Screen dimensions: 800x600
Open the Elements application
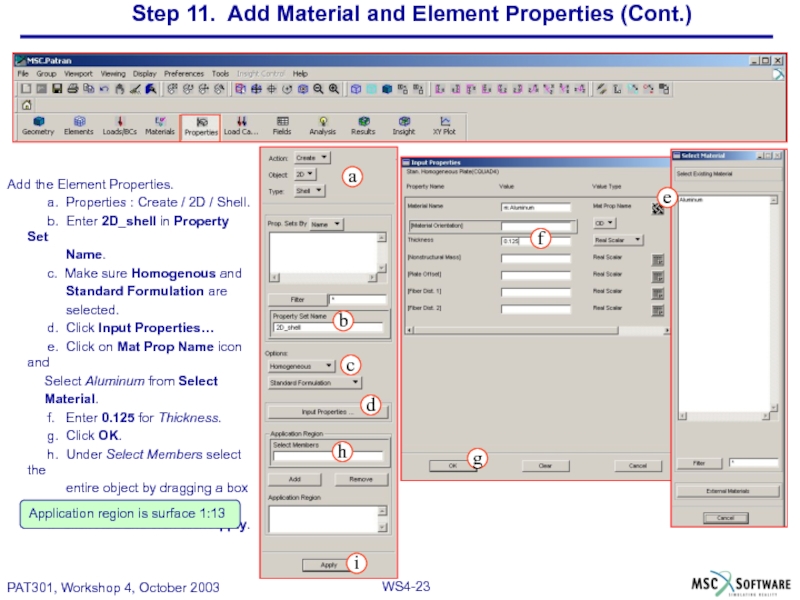click(79, 126)
